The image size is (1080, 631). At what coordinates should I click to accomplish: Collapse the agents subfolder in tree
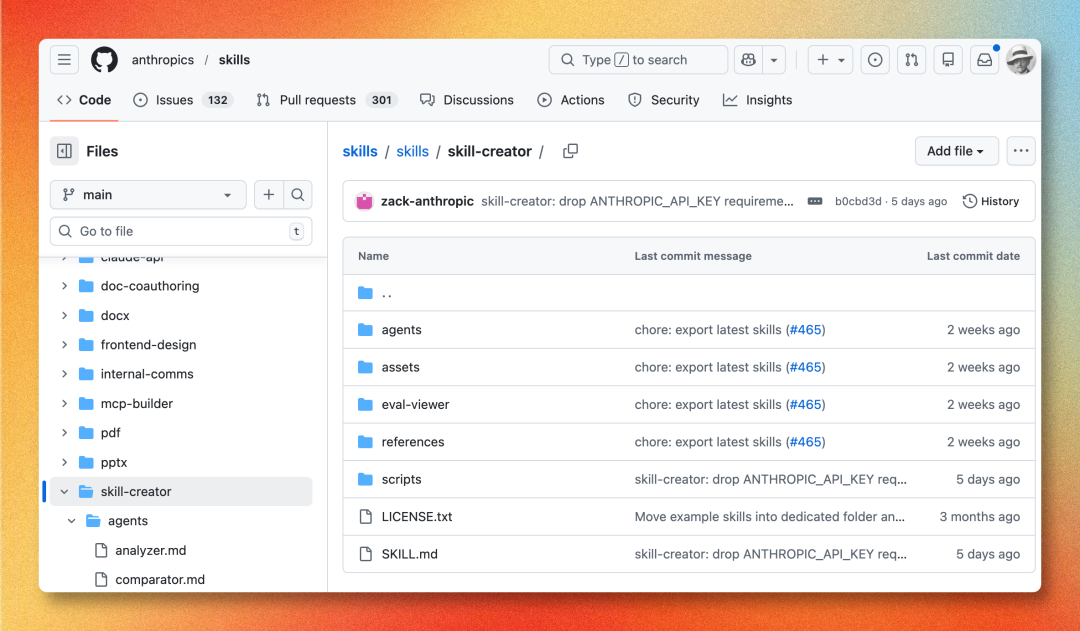pos(72,521)
